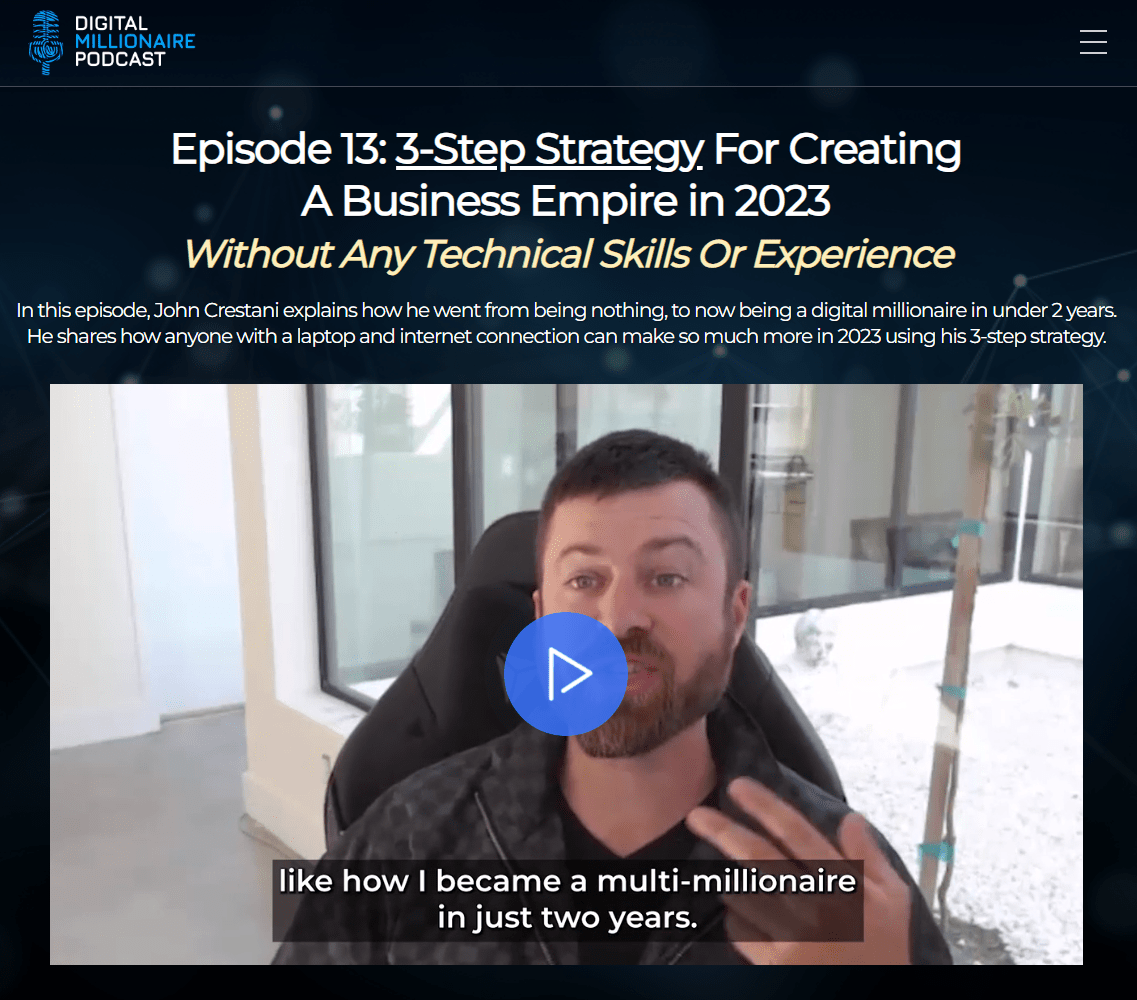The width and height of the screenshot is (1137, 1000).
Task: Click the "PODCAST" word in the header logo
Action: (120, 59)
